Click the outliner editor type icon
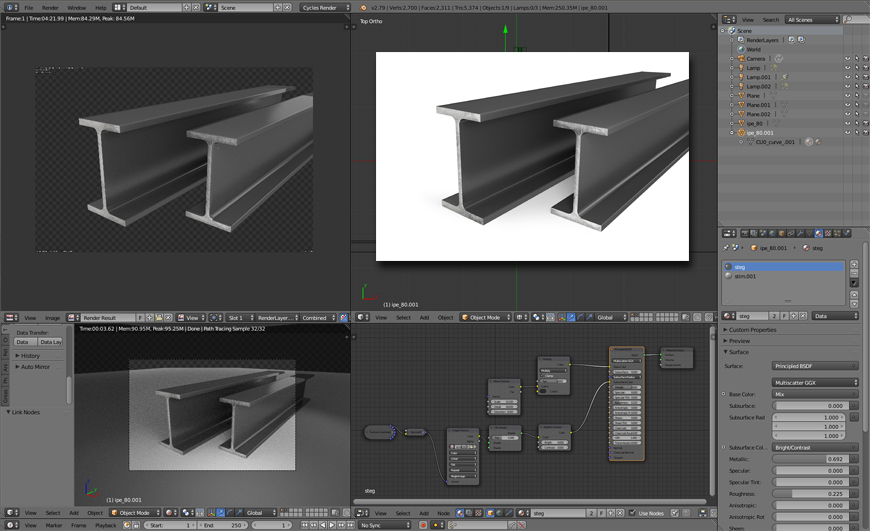This screenshot has height=531, width=870. pos(729,19)
